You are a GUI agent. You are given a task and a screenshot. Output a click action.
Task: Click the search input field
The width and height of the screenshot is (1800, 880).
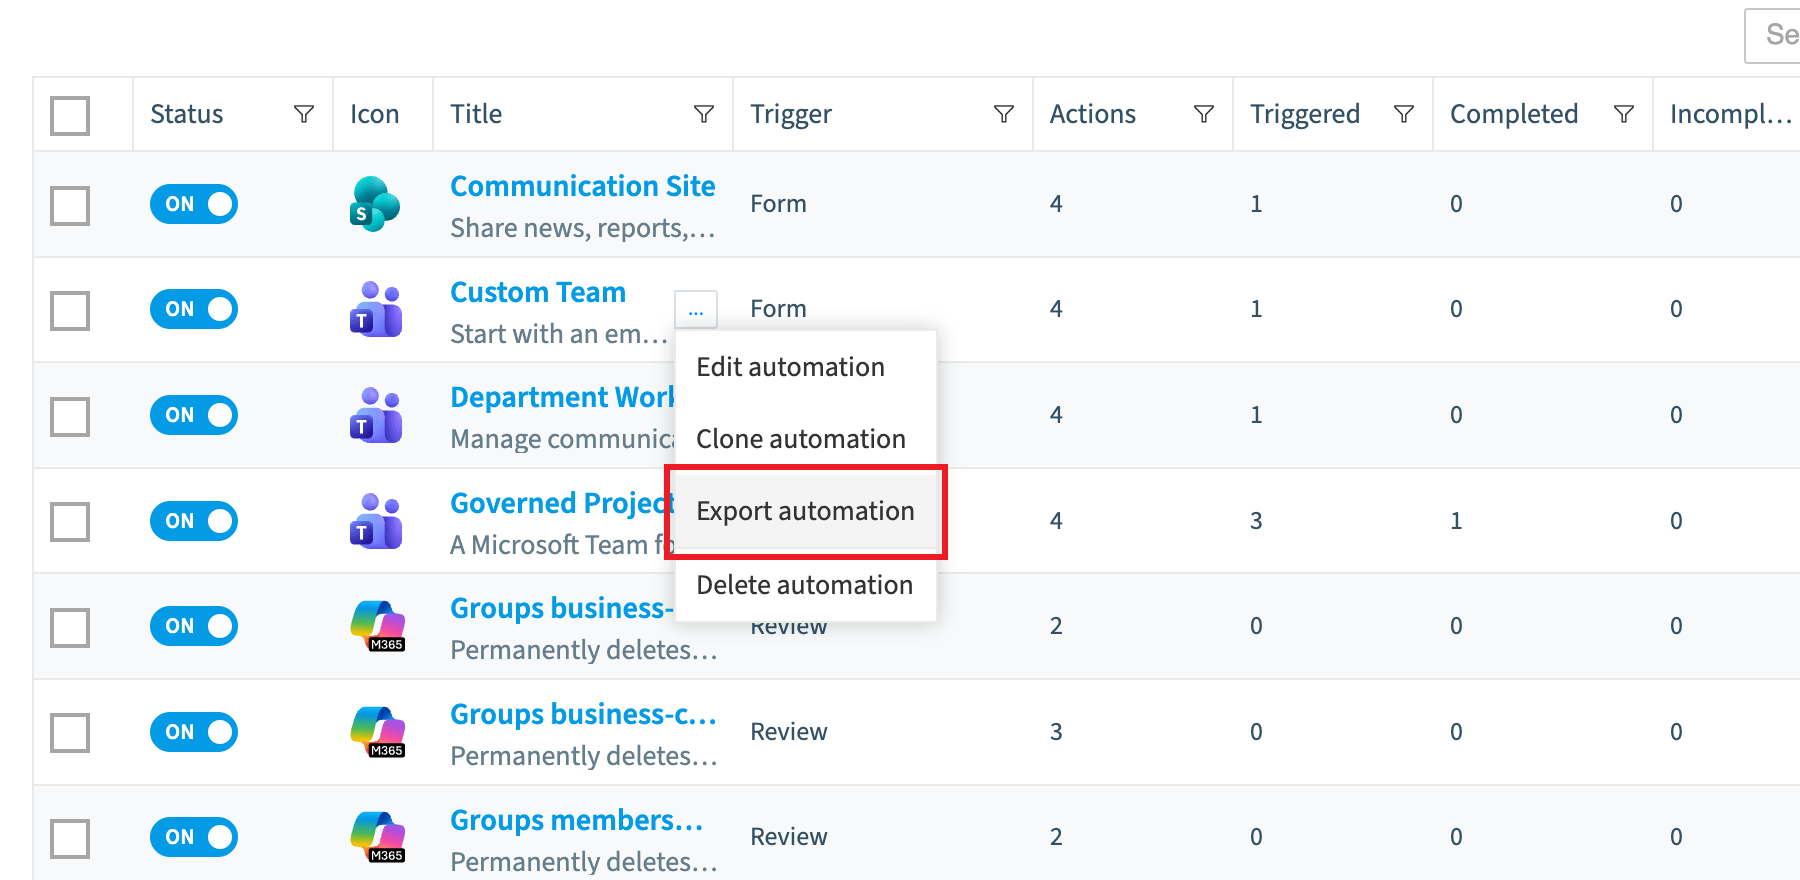[x=1773, y=36]
